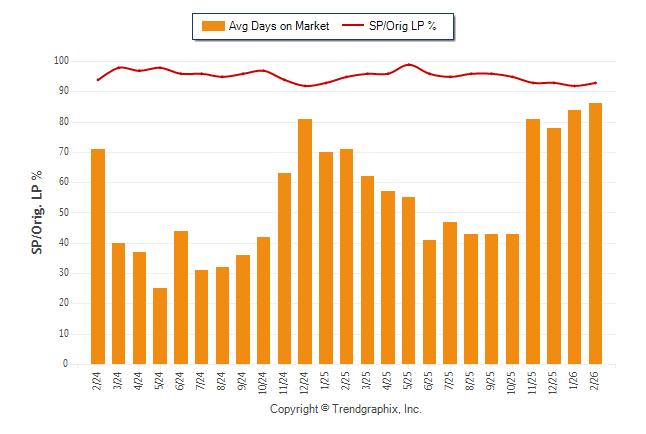Click the red SP/Orig LP % legend line
This screenshot has width=646, height=434.
pyautogui.click(x=355, y=26)
